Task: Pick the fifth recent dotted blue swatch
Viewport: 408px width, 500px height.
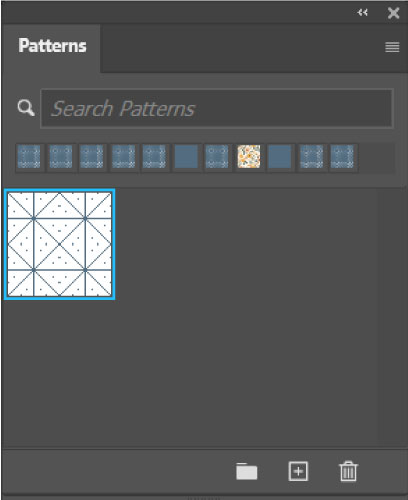Action: click(x=154, y=156)
